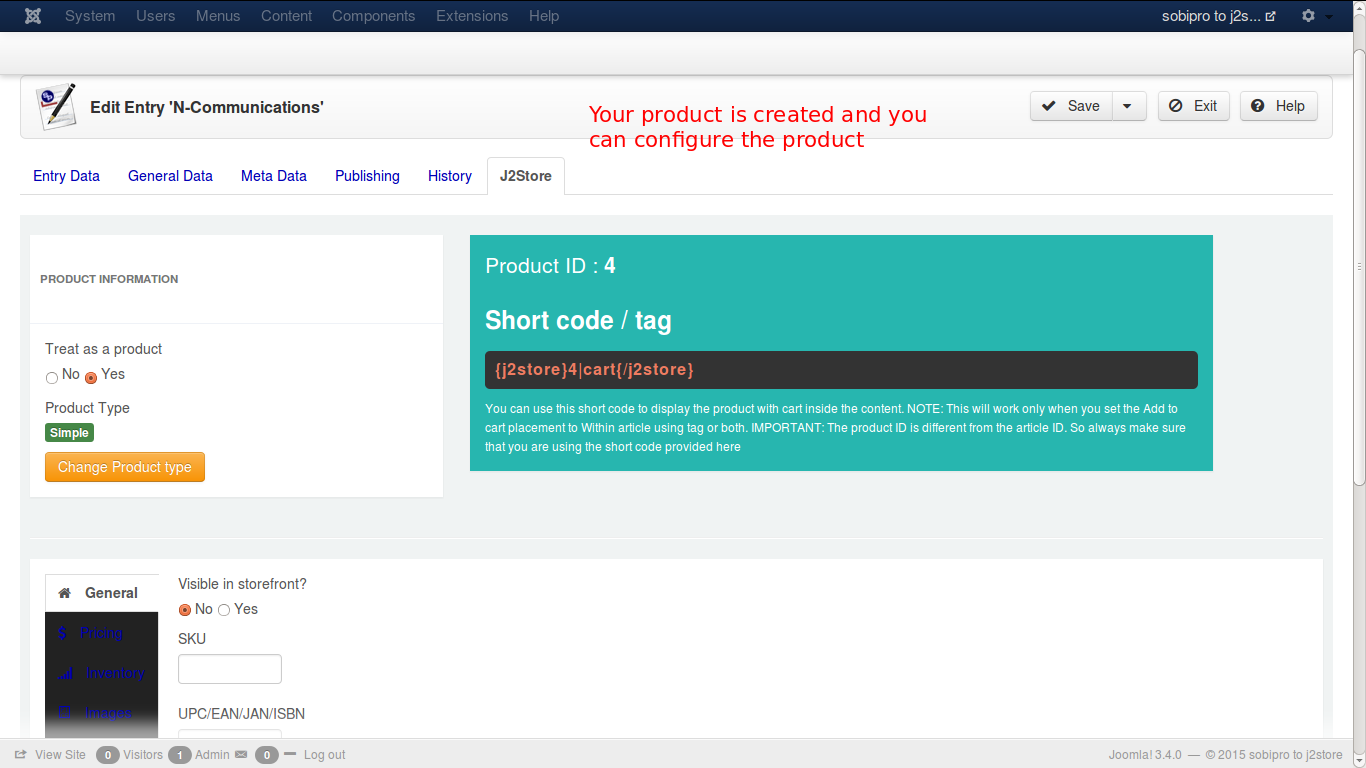Click Change Product type button
The image size is (1366, 768).
point(125,467)
